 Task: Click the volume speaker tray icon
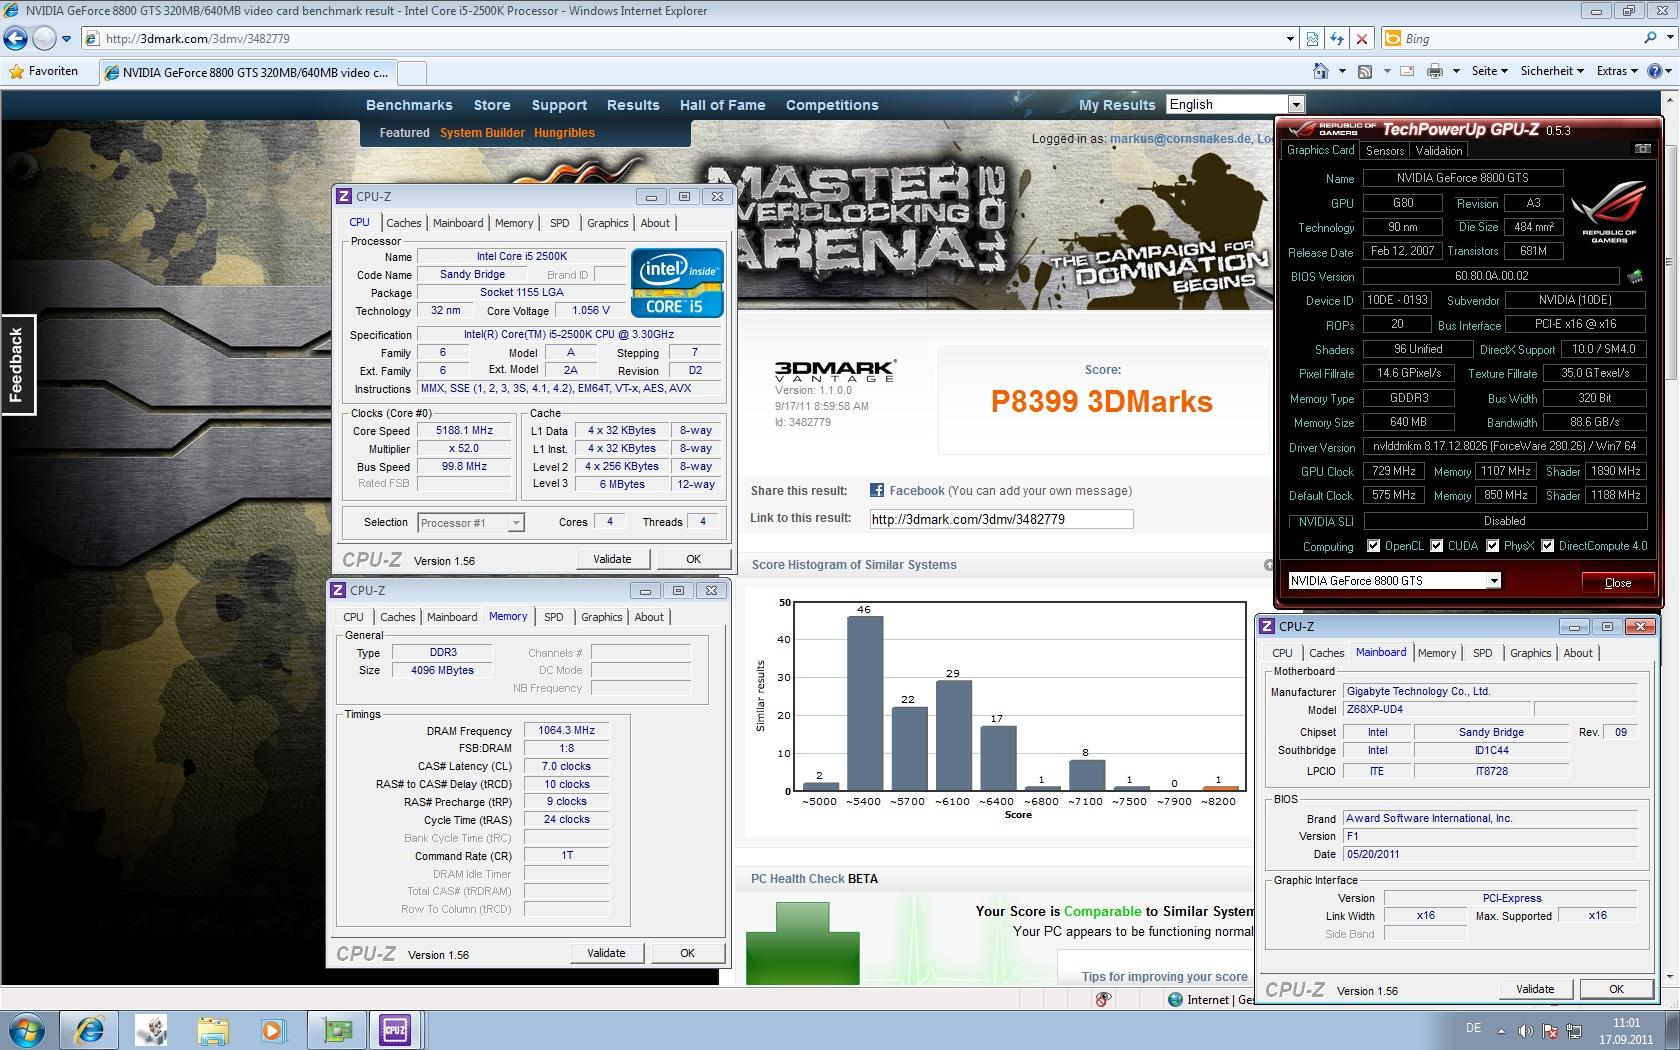point(1525,1030)
